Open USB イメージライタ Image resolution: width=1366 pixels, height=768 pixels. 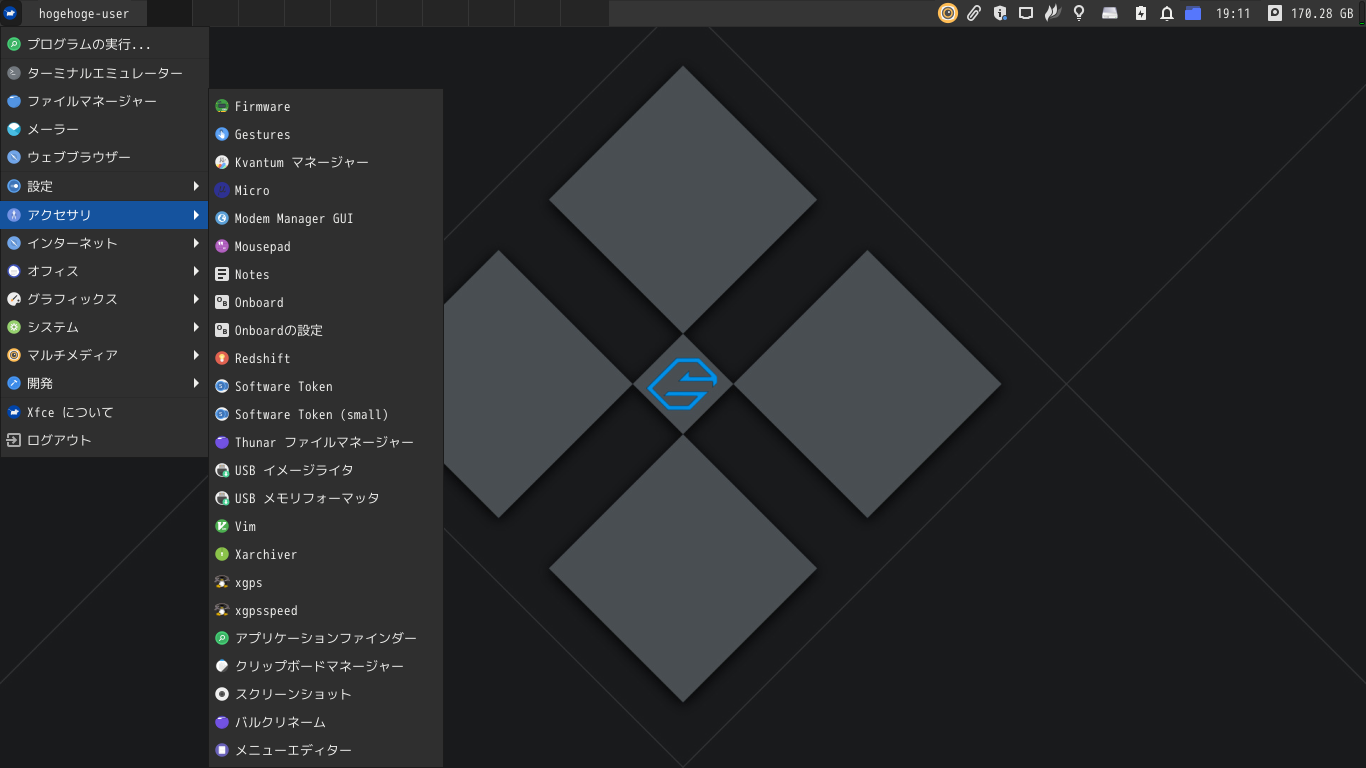(x=326, y=470)
